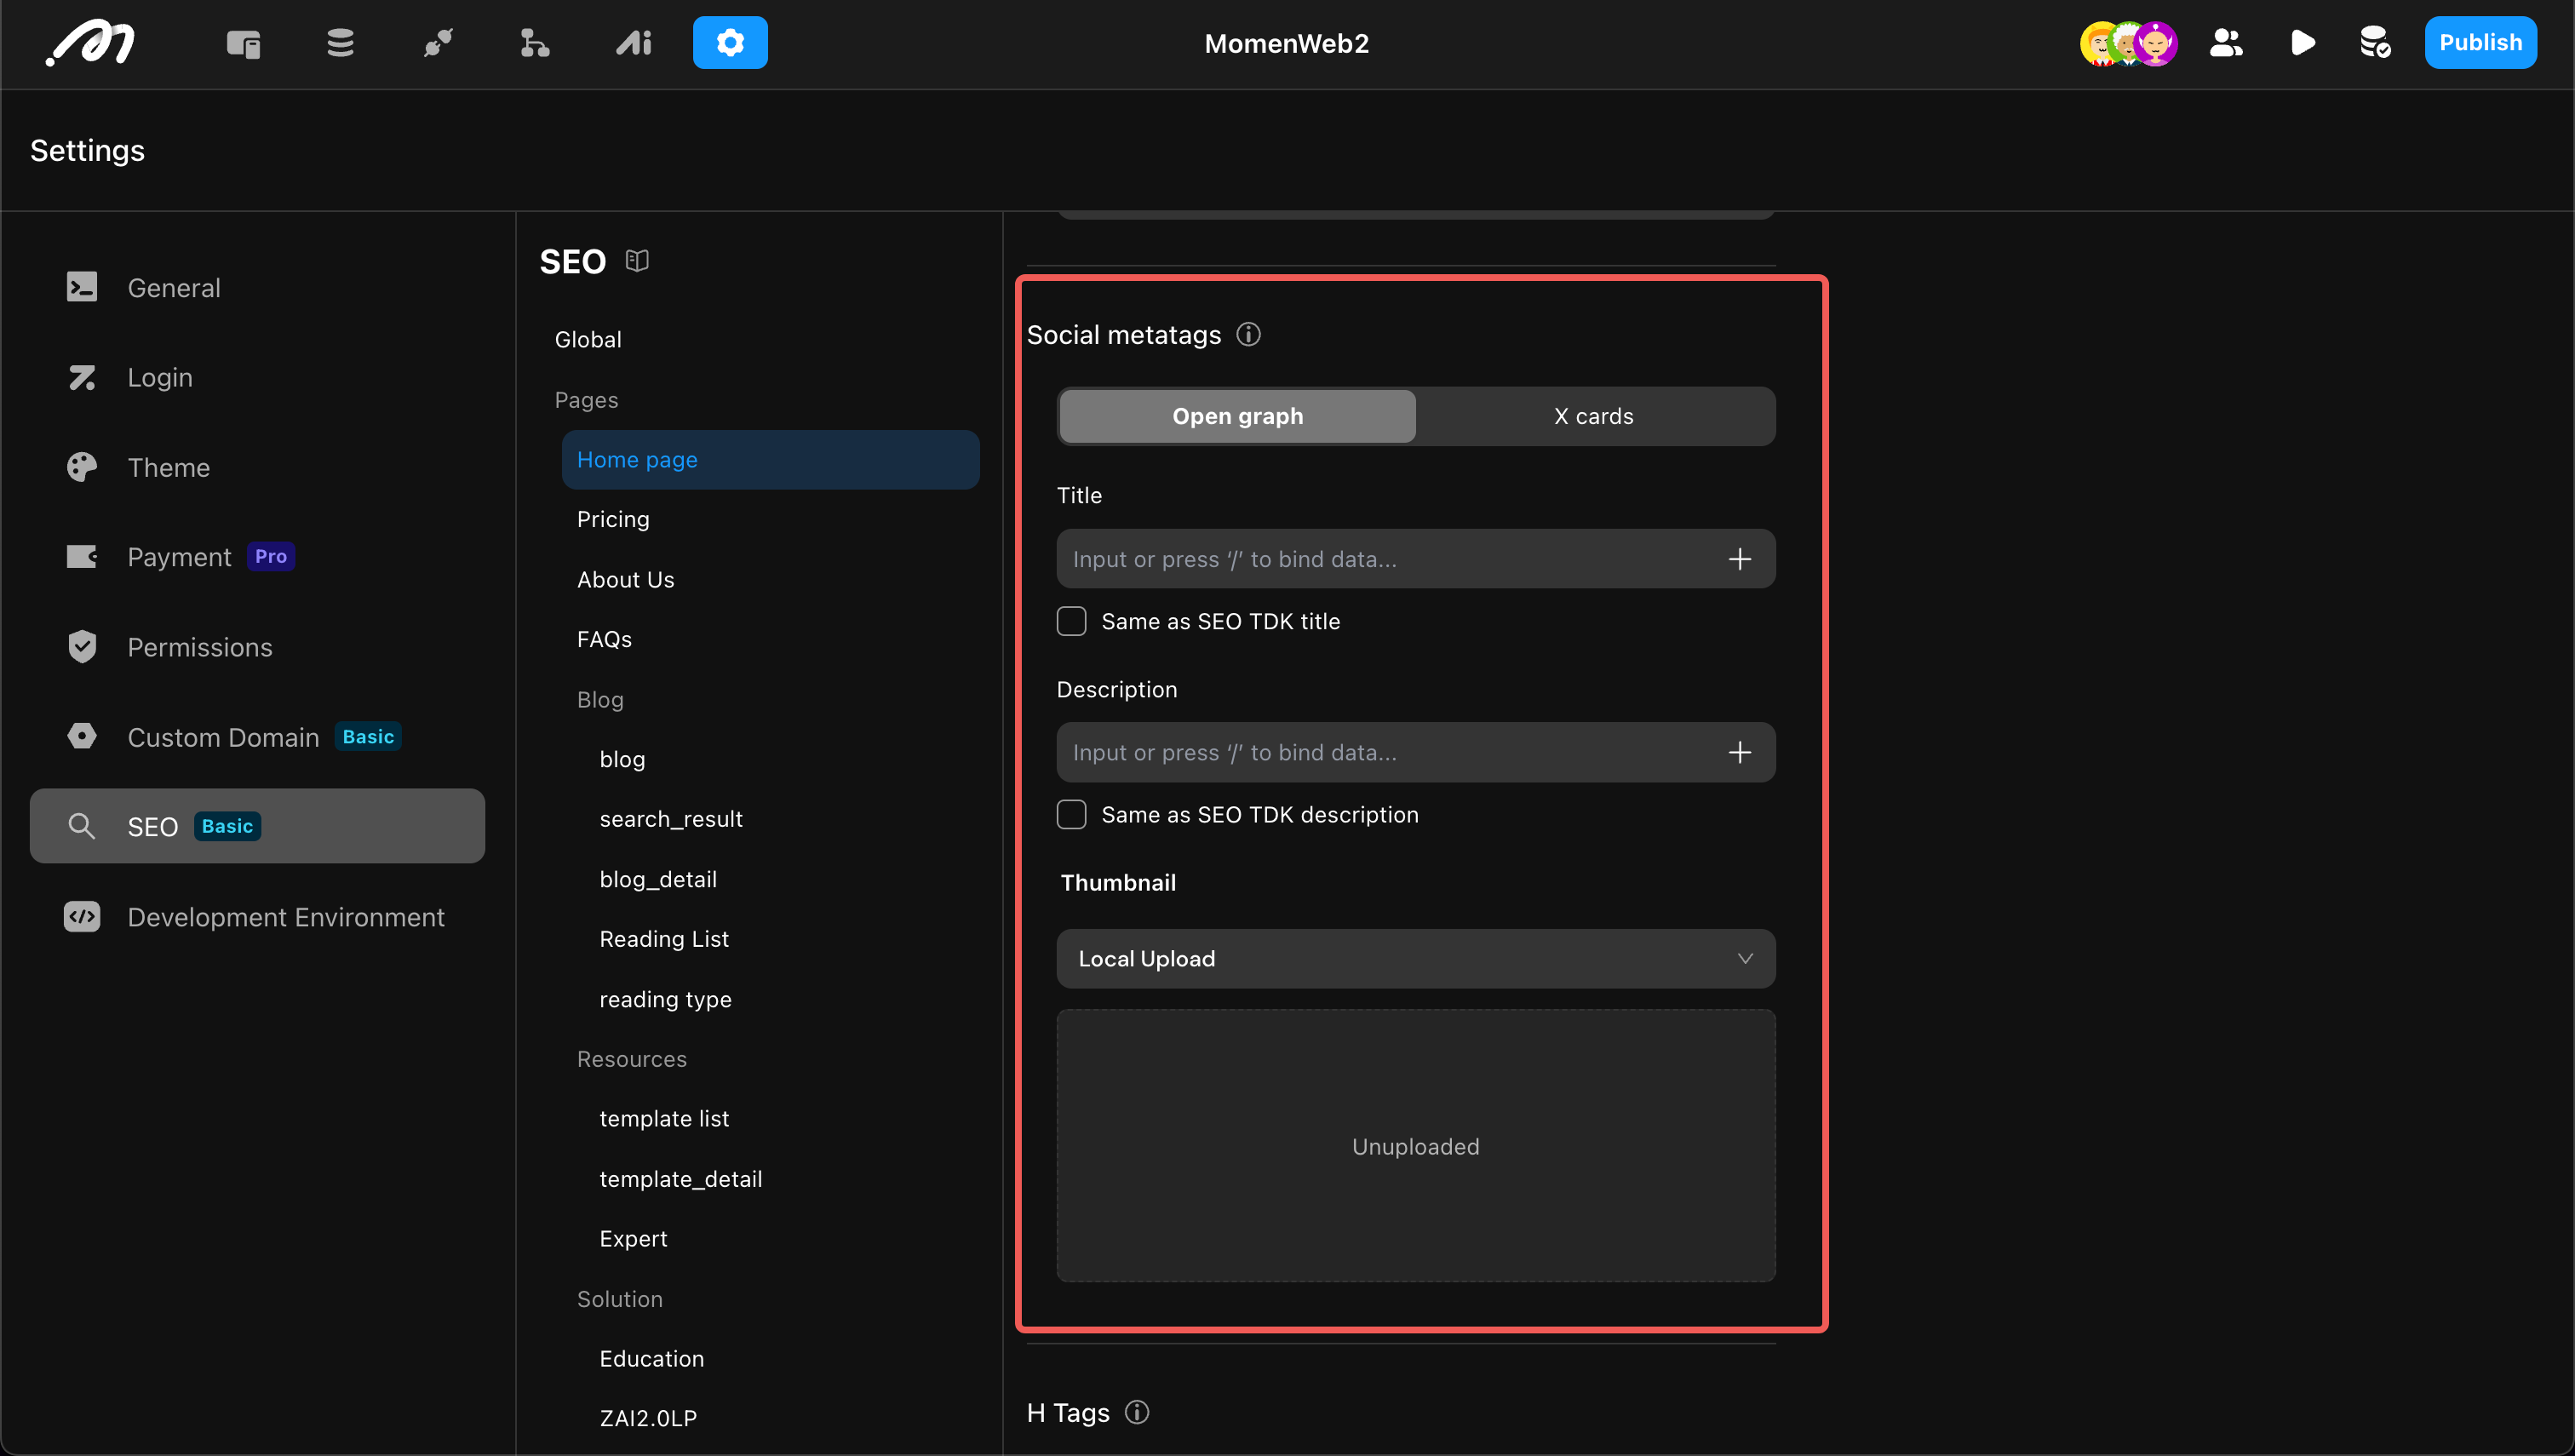Viewport: 2575px width, 1456px height.
Task: Open the data model database icon
Action: tap(340, 43)
